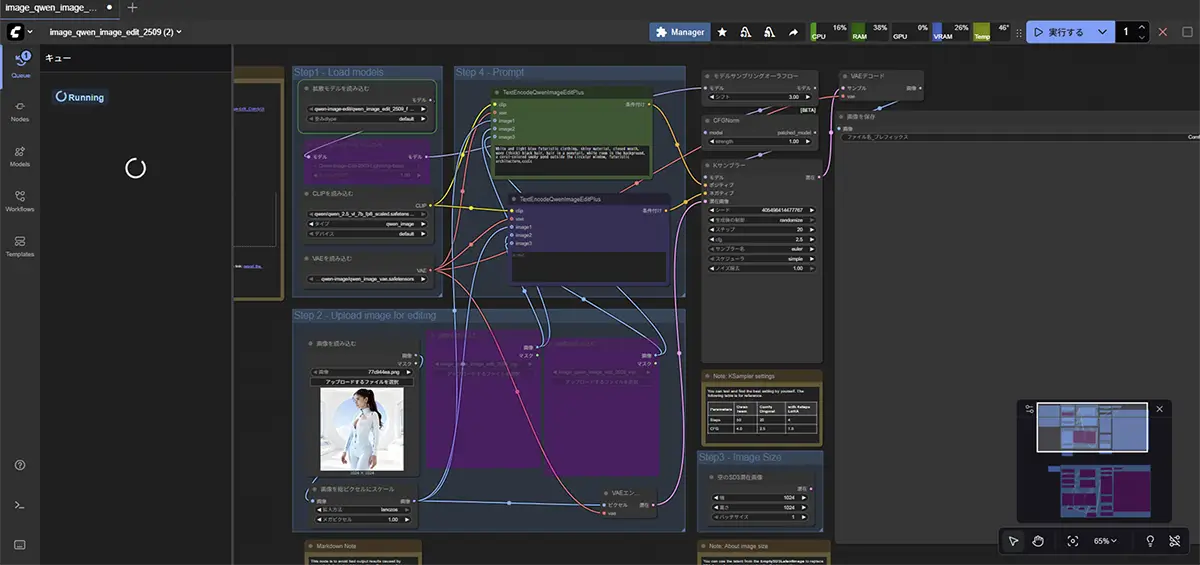The image size is (1200, 565).
Task: Open the Models sidebar panel
Action: coord(19,156)
